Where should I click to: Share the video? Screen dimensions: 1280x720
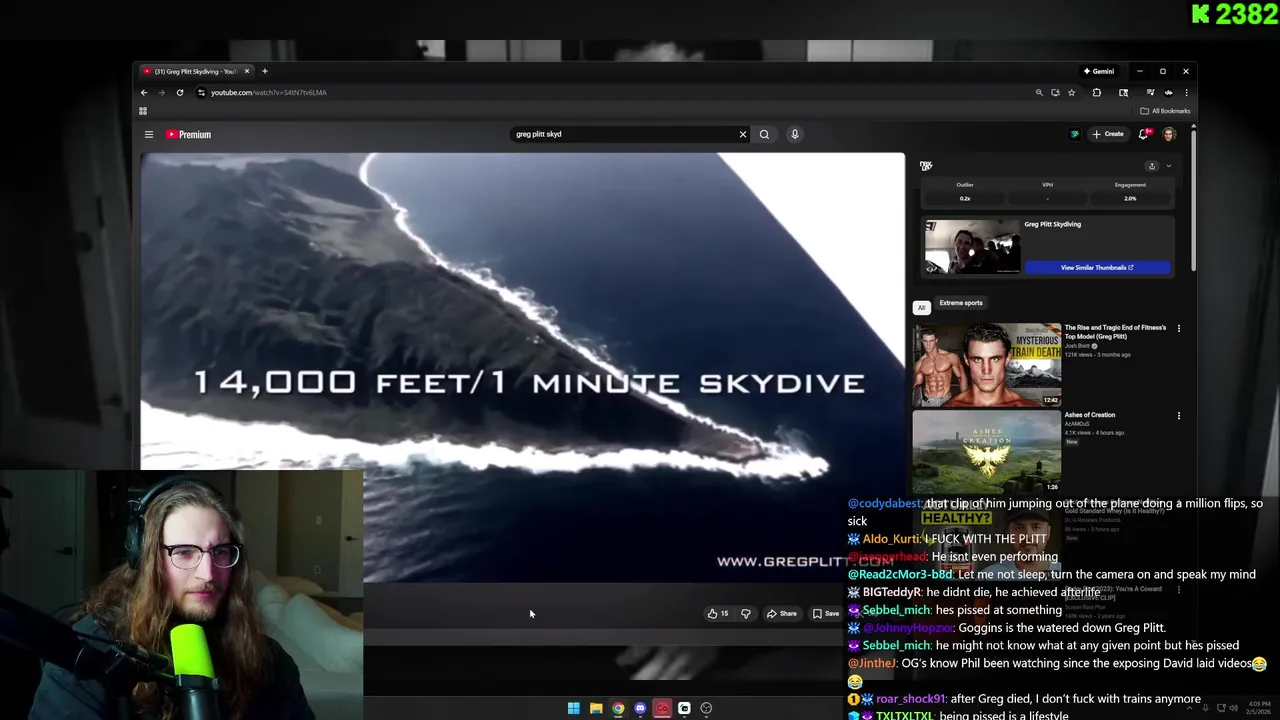point(782,613)
